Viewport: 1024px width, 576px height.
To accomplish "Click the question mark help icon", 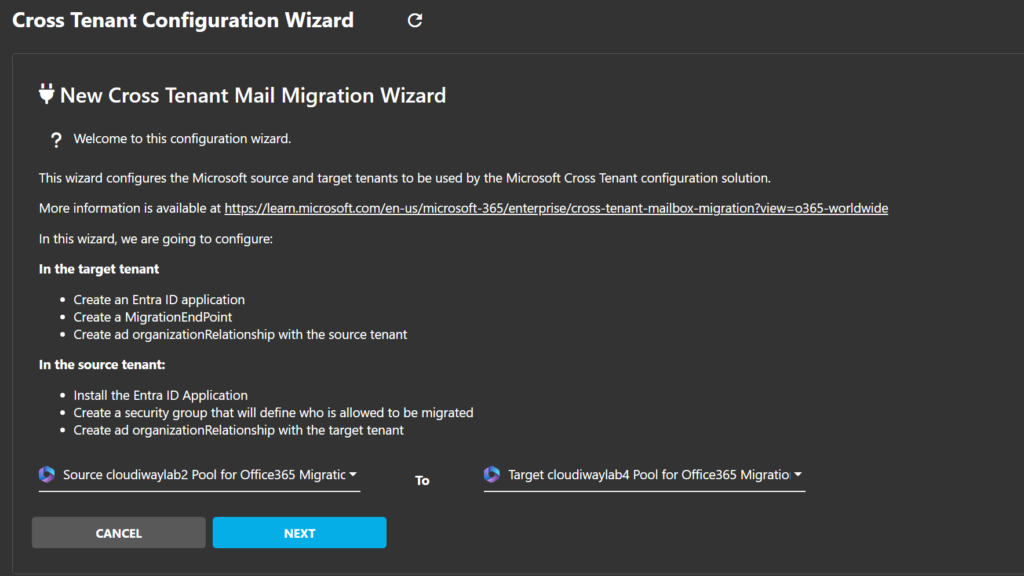I will point(56,139).
